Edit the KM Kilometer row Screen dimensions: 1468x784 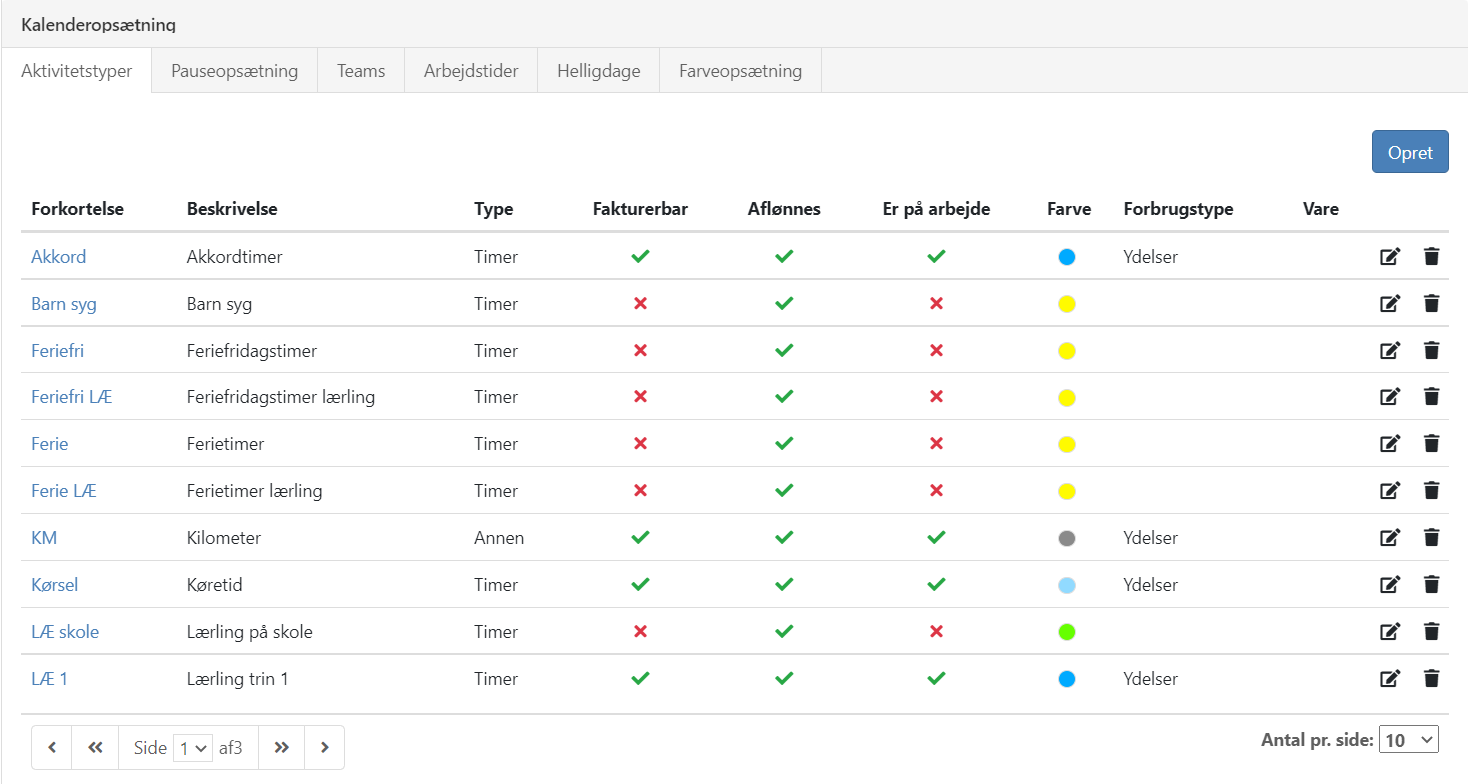(1390, 538)
